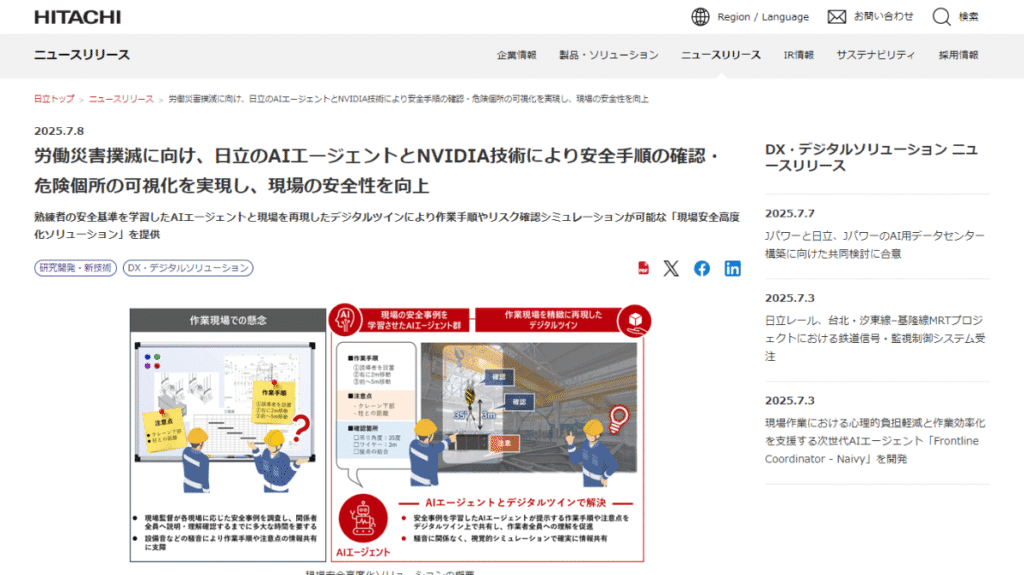Select ニュースリリース in navigation menu

[721, 55]
